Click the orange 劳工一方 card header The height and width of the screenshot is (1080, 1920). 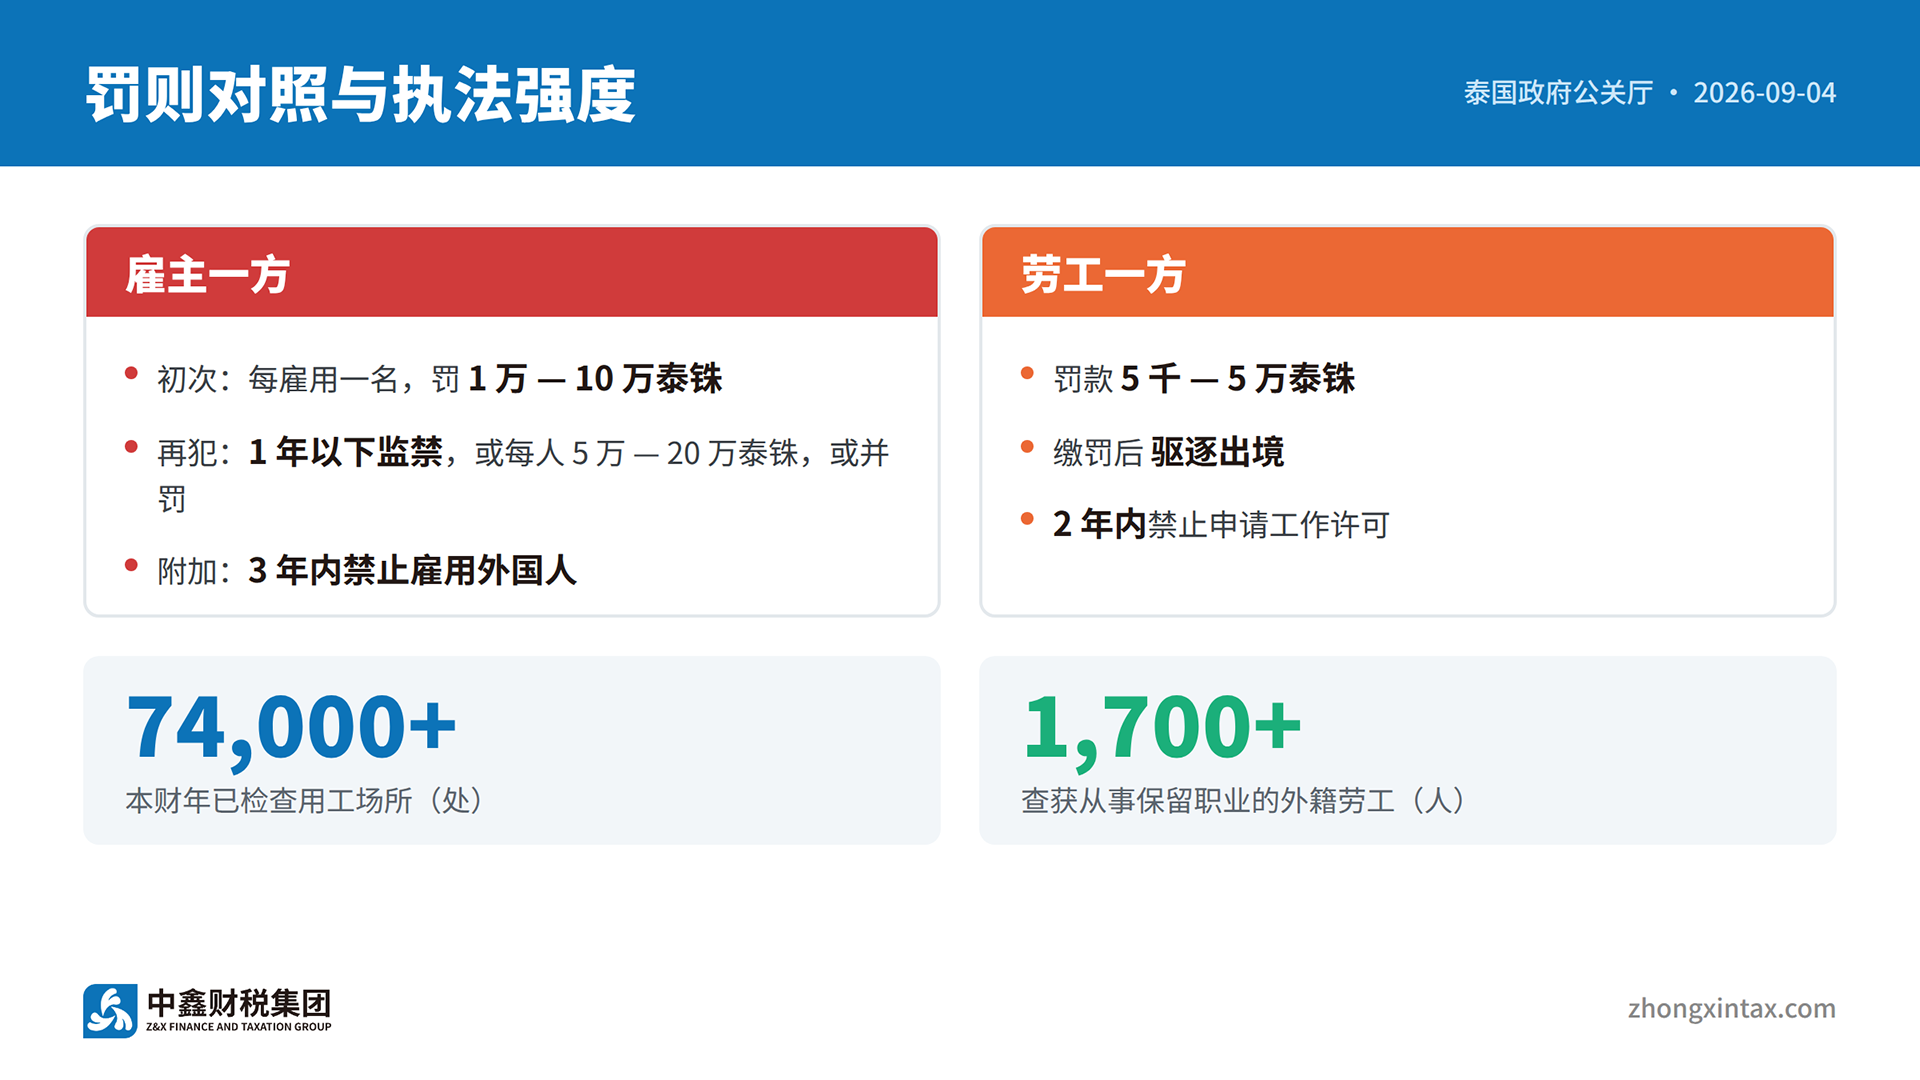pyautogui.click(x=1408, y=272)
